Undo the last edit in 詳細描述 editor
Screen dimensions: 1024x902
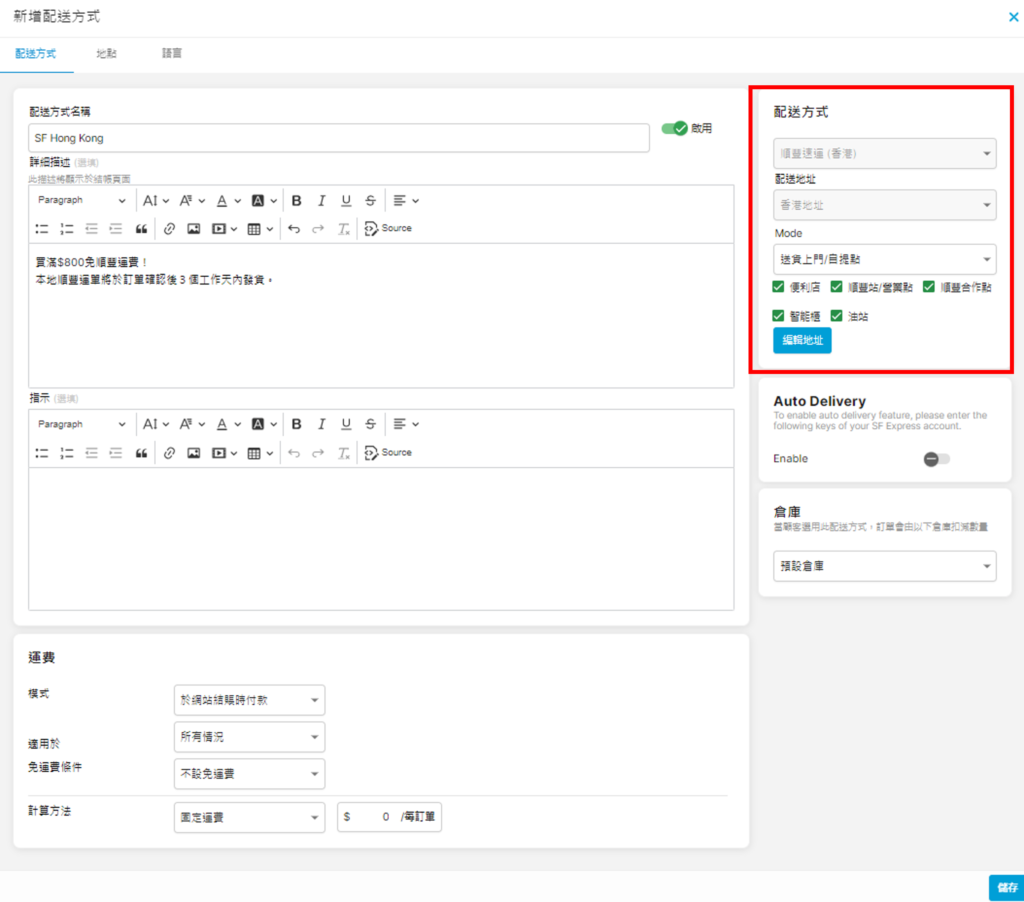pos(293,229)
